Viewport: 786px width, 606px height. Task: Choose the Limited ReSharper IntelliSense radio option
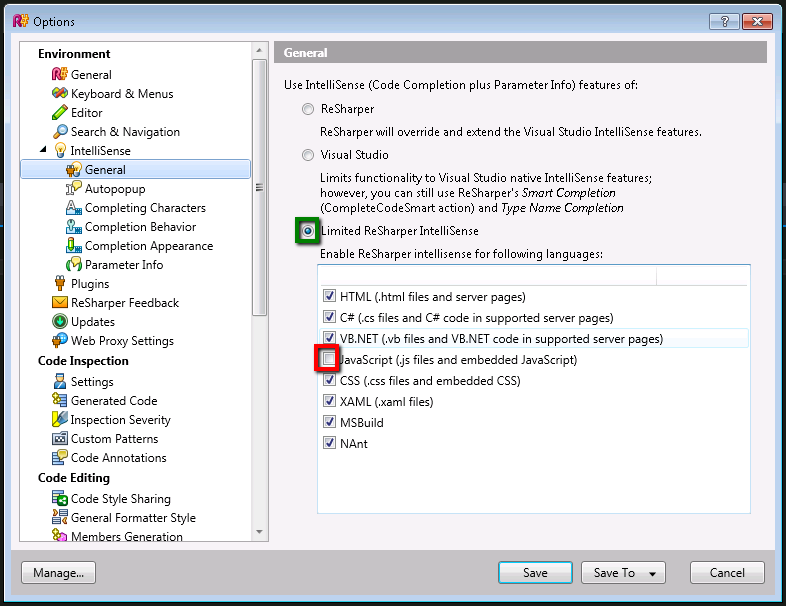pos(308,231)
